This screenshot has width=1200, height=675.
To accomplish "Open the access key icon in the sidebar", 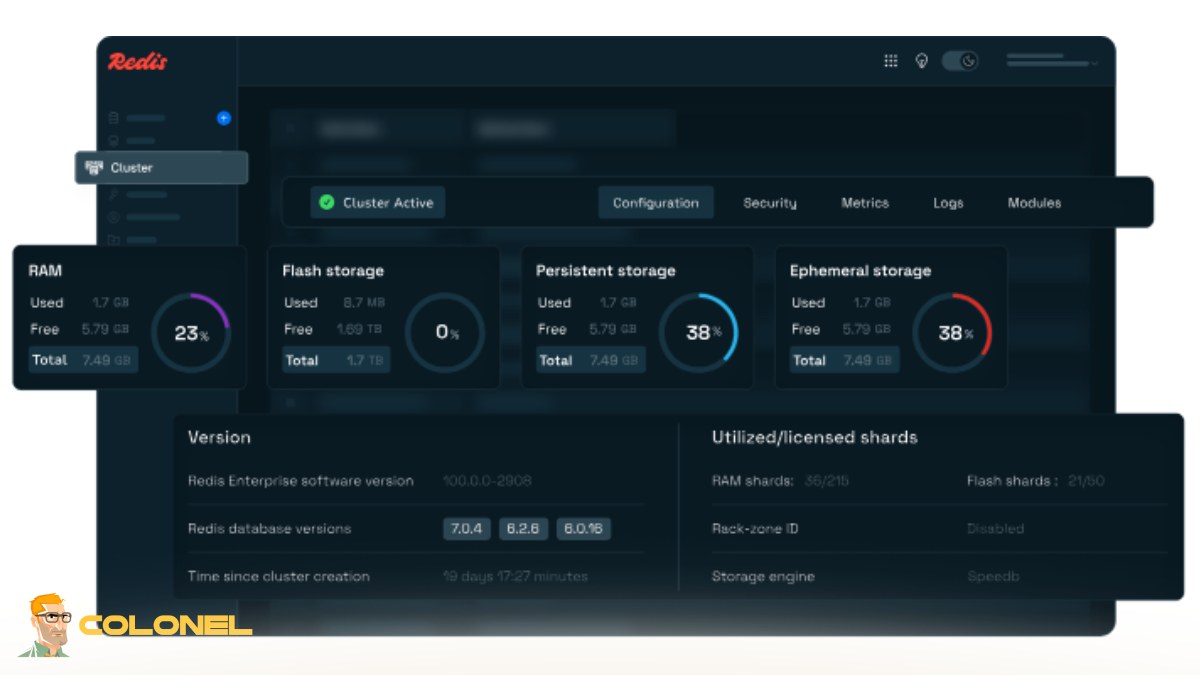I will [113, 192].
